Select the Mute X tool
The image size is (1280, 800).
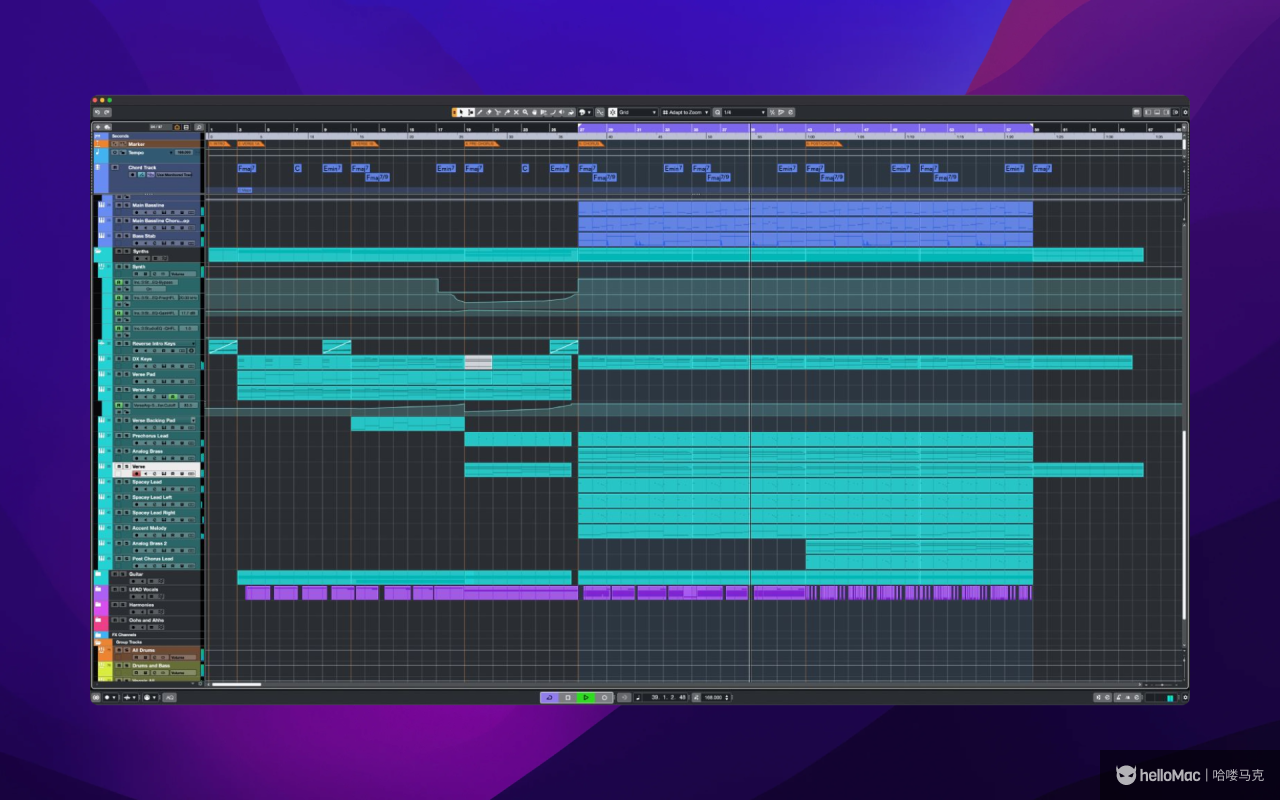click(516, 112)
